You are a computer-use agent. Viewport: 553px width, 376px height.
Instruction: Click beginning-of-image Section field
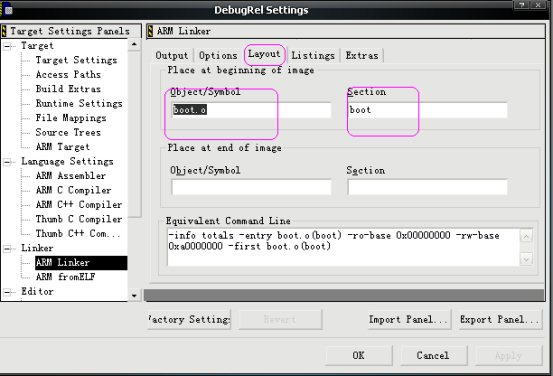point(427,110)
